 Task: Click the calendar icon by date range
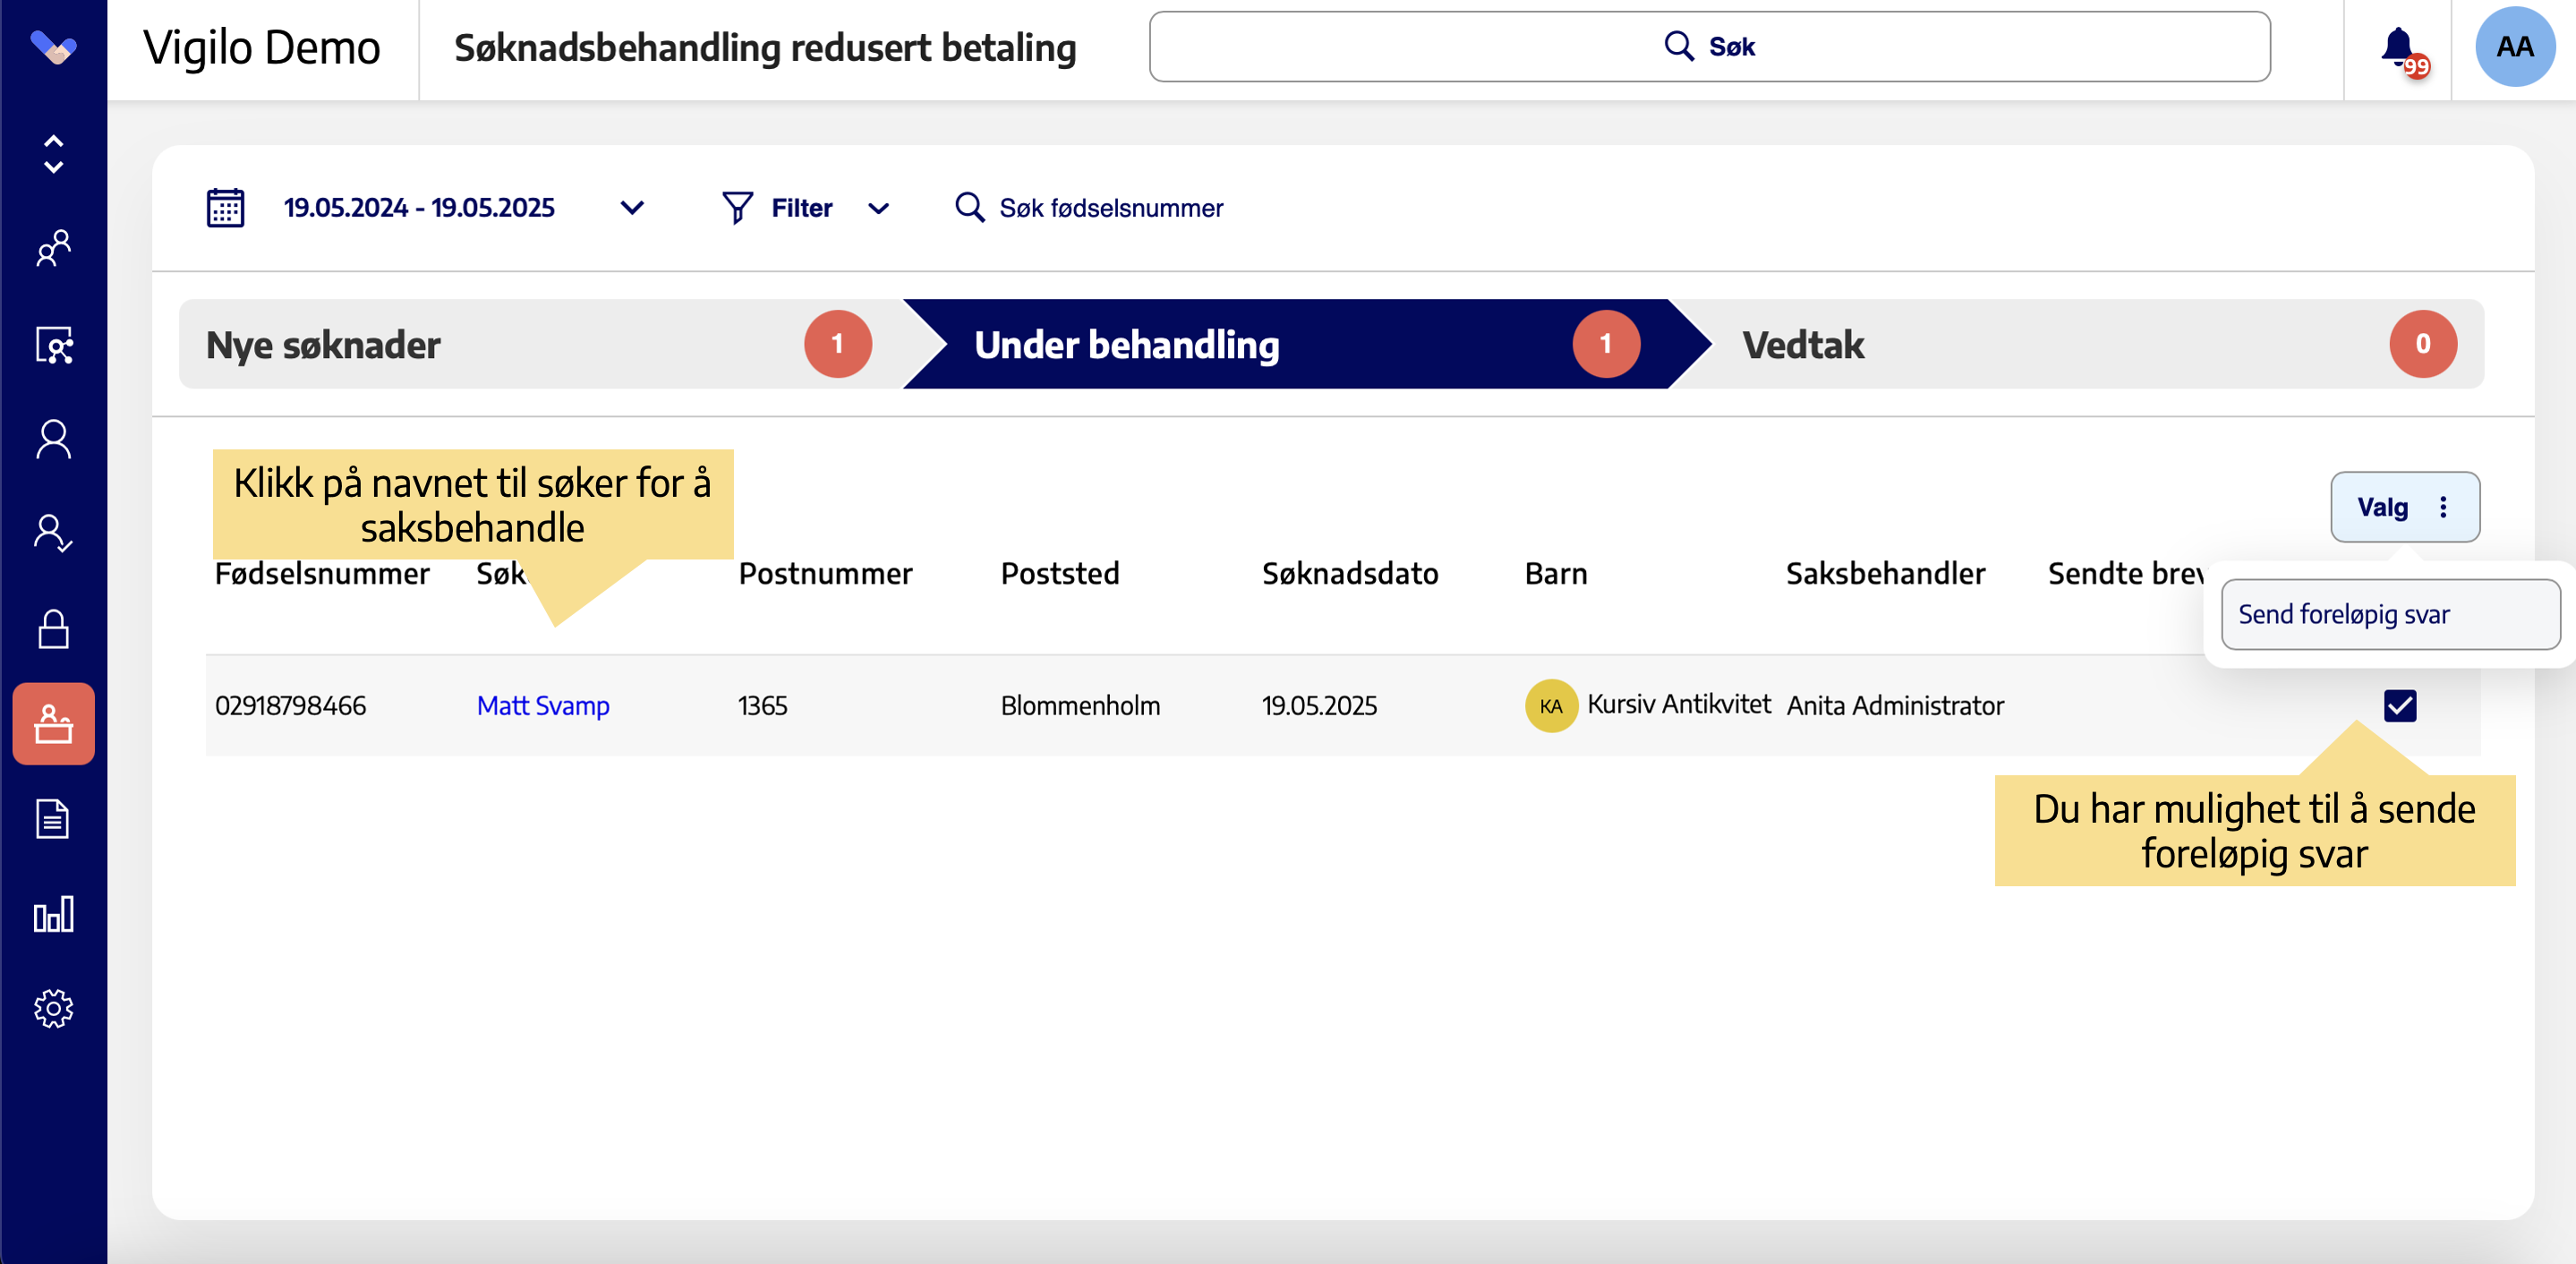tap(225, 208)
